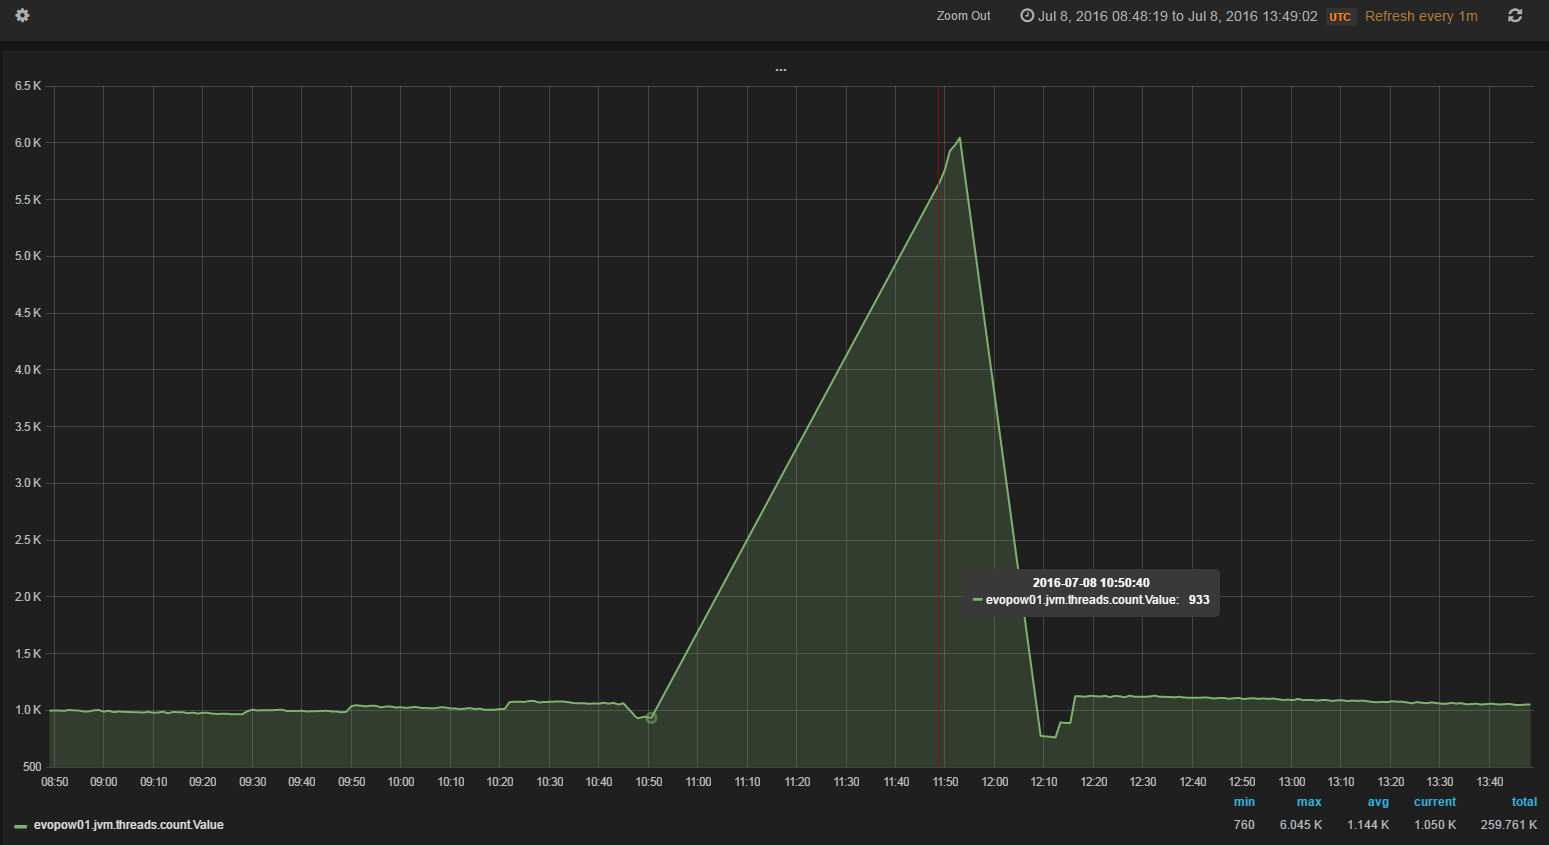This screenshot has height=845, width=1549.
Task: Sort legend by min column
Action: coord(1244,802)
